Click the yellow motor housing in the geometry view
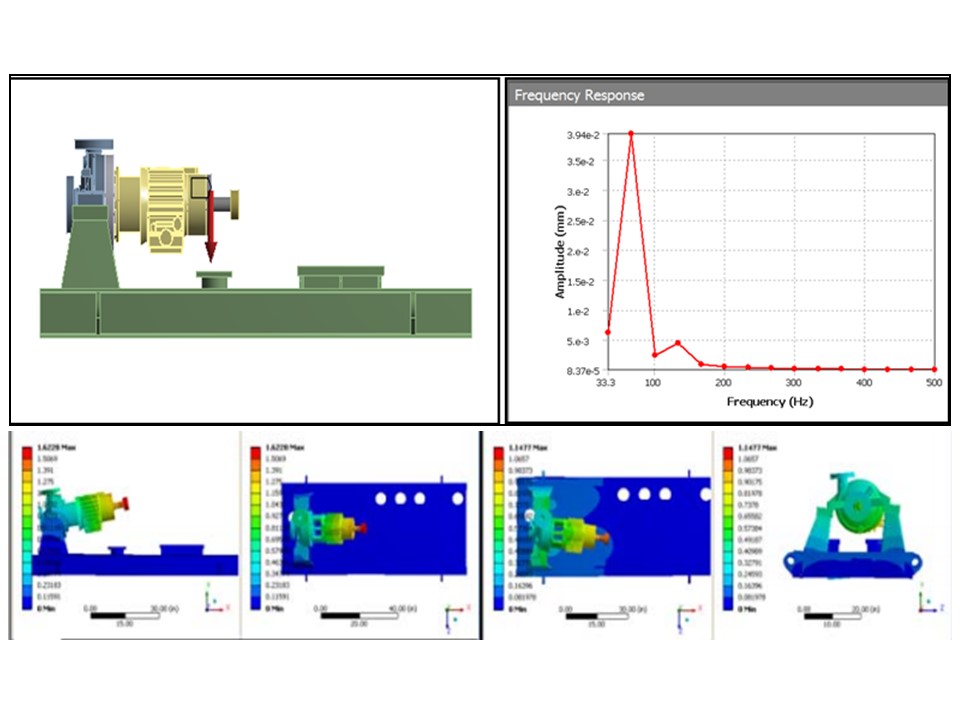The width and height of the screenshot is (960, 720). [160, 207]
